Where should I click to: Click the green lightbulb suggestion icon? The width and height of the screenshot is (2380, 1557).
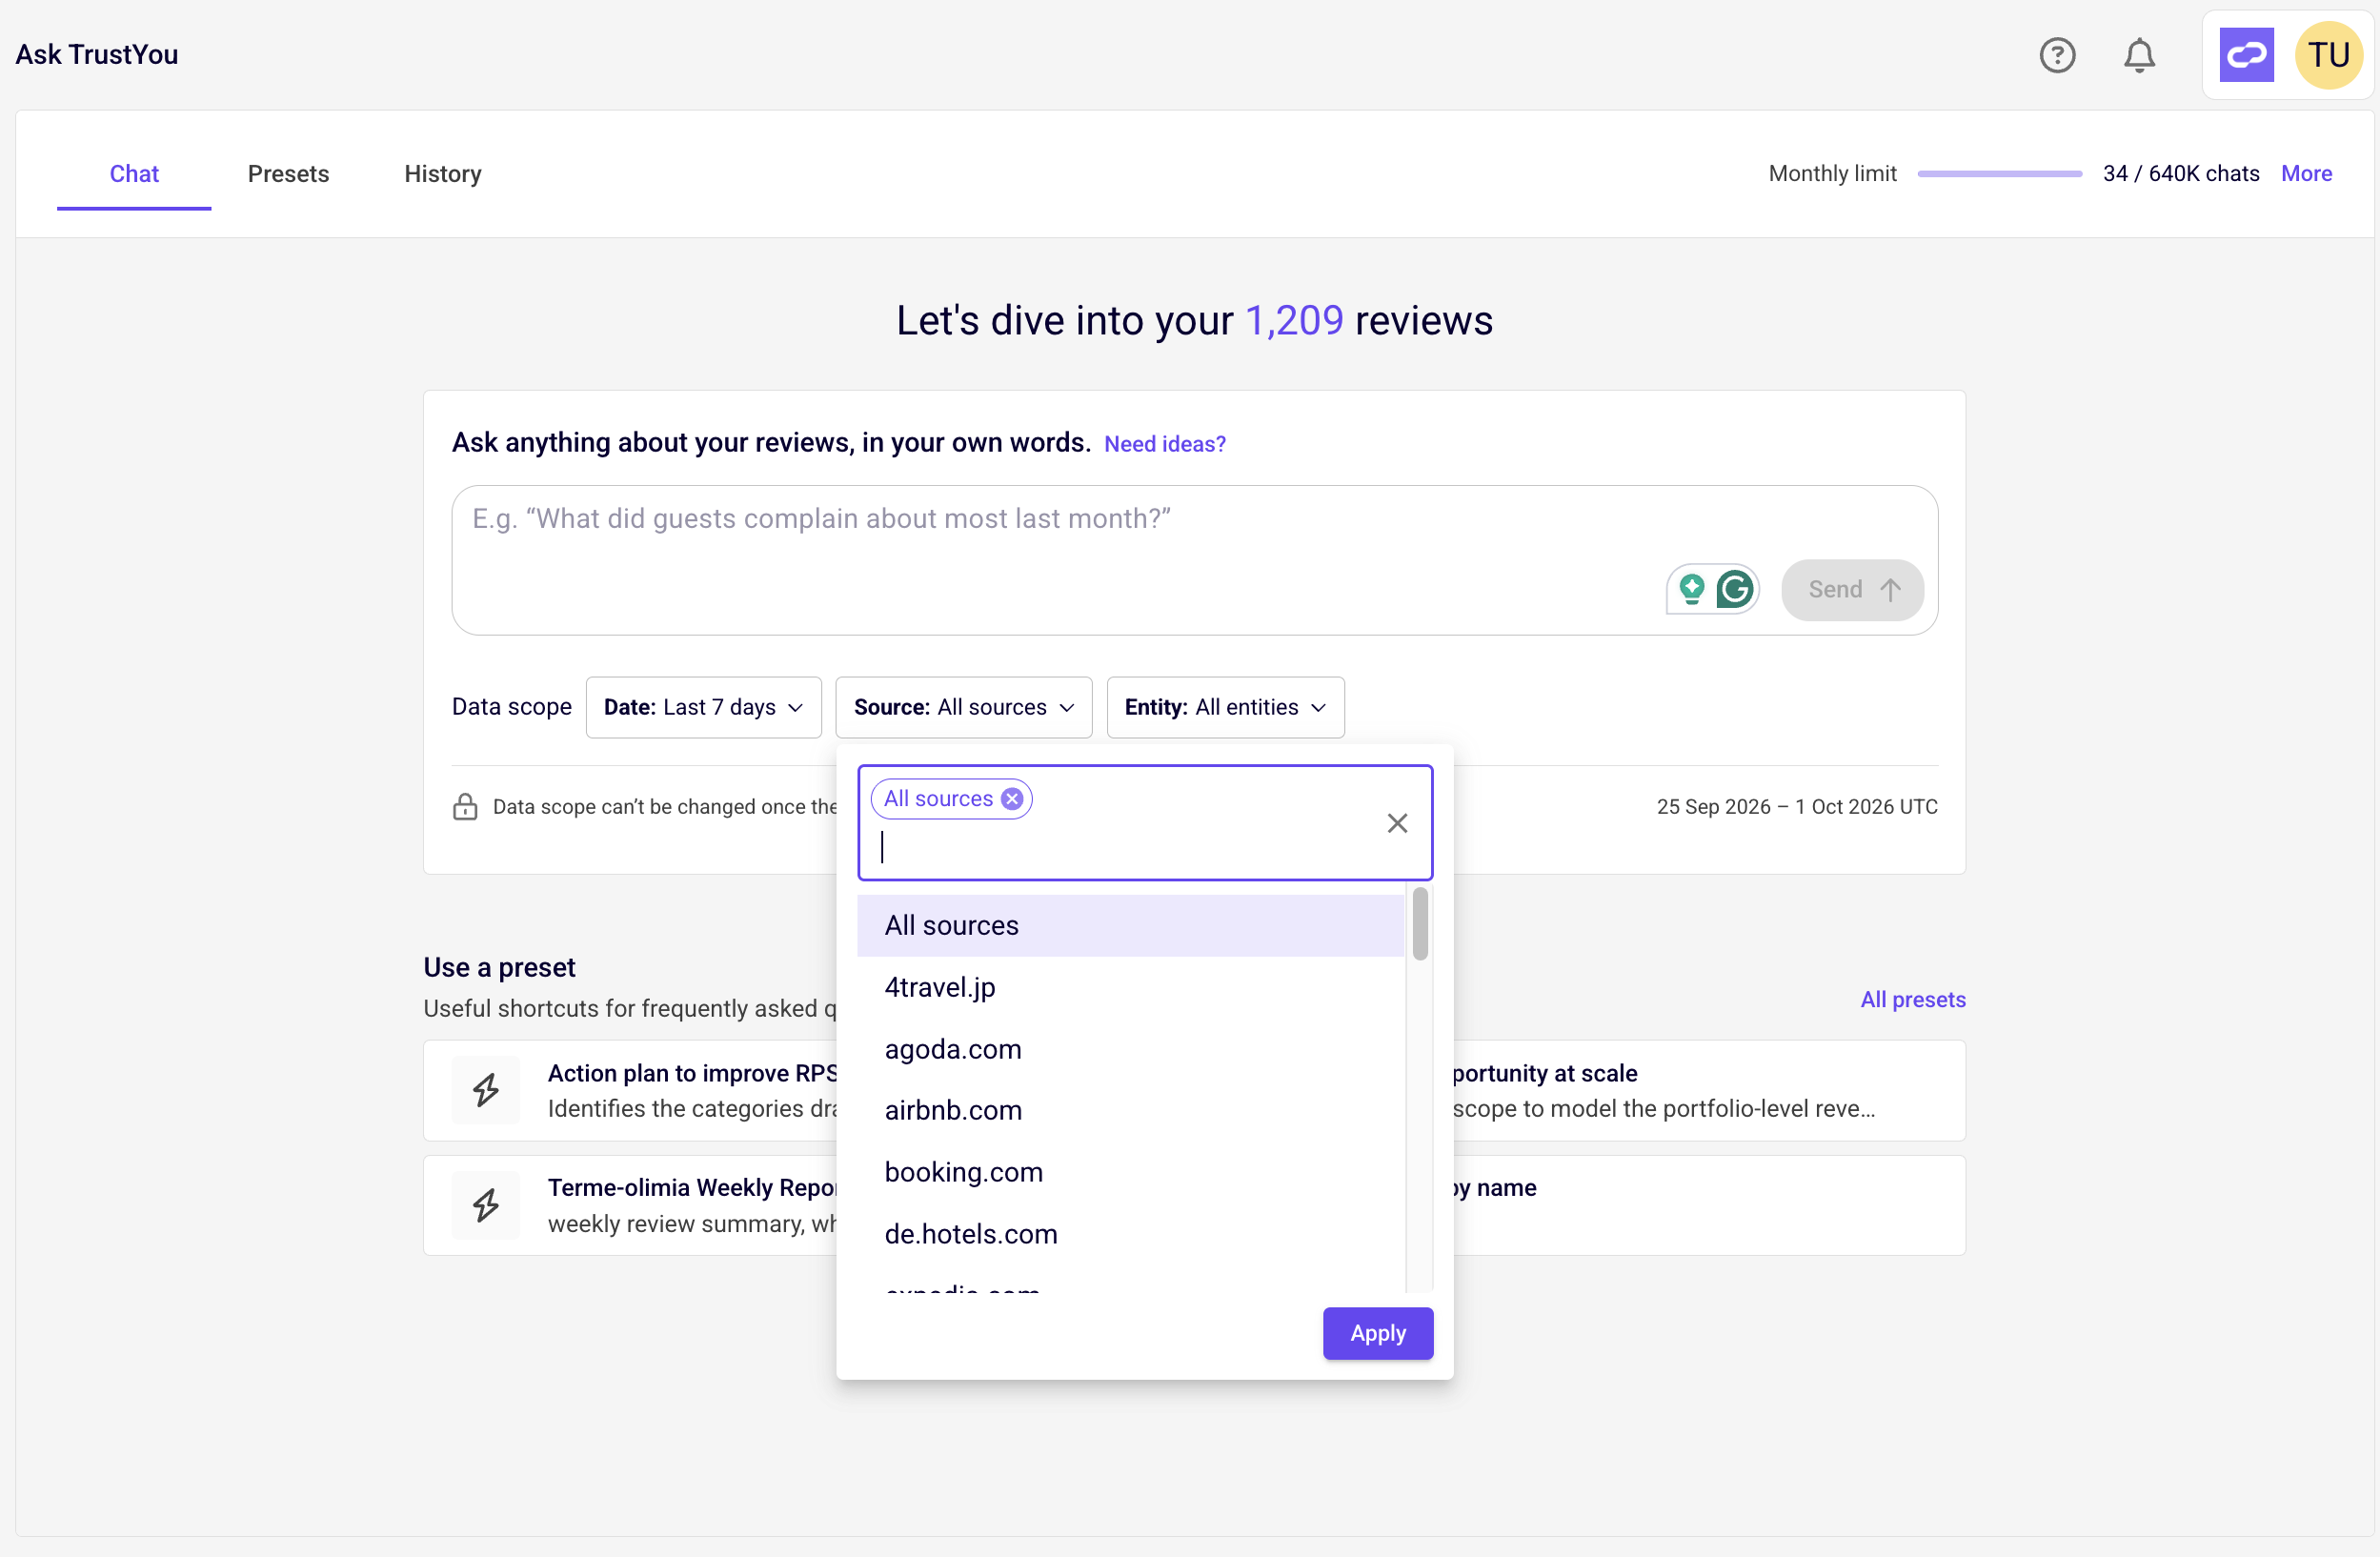(x=1691, y=589)
